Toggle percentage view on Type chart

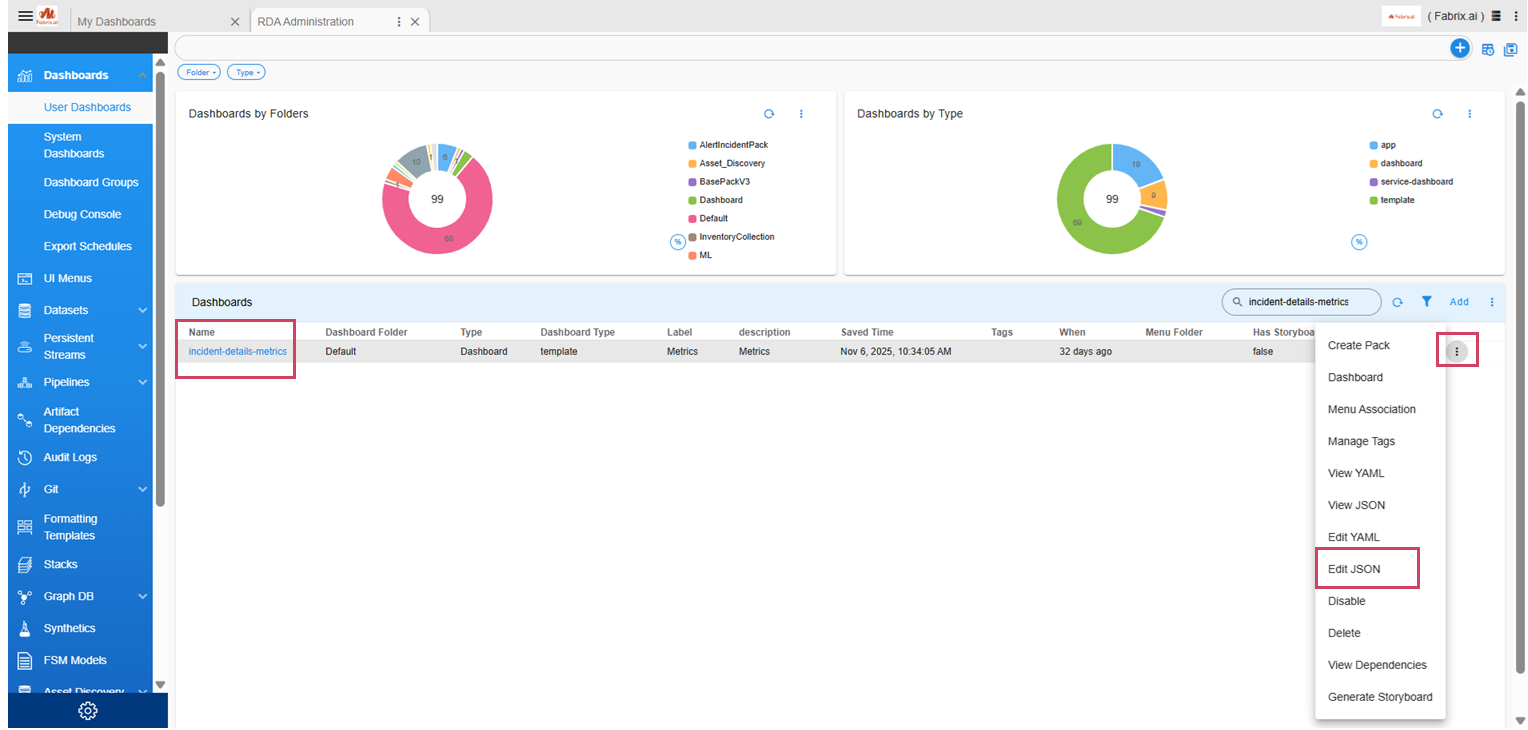(x=1359, y=242)
